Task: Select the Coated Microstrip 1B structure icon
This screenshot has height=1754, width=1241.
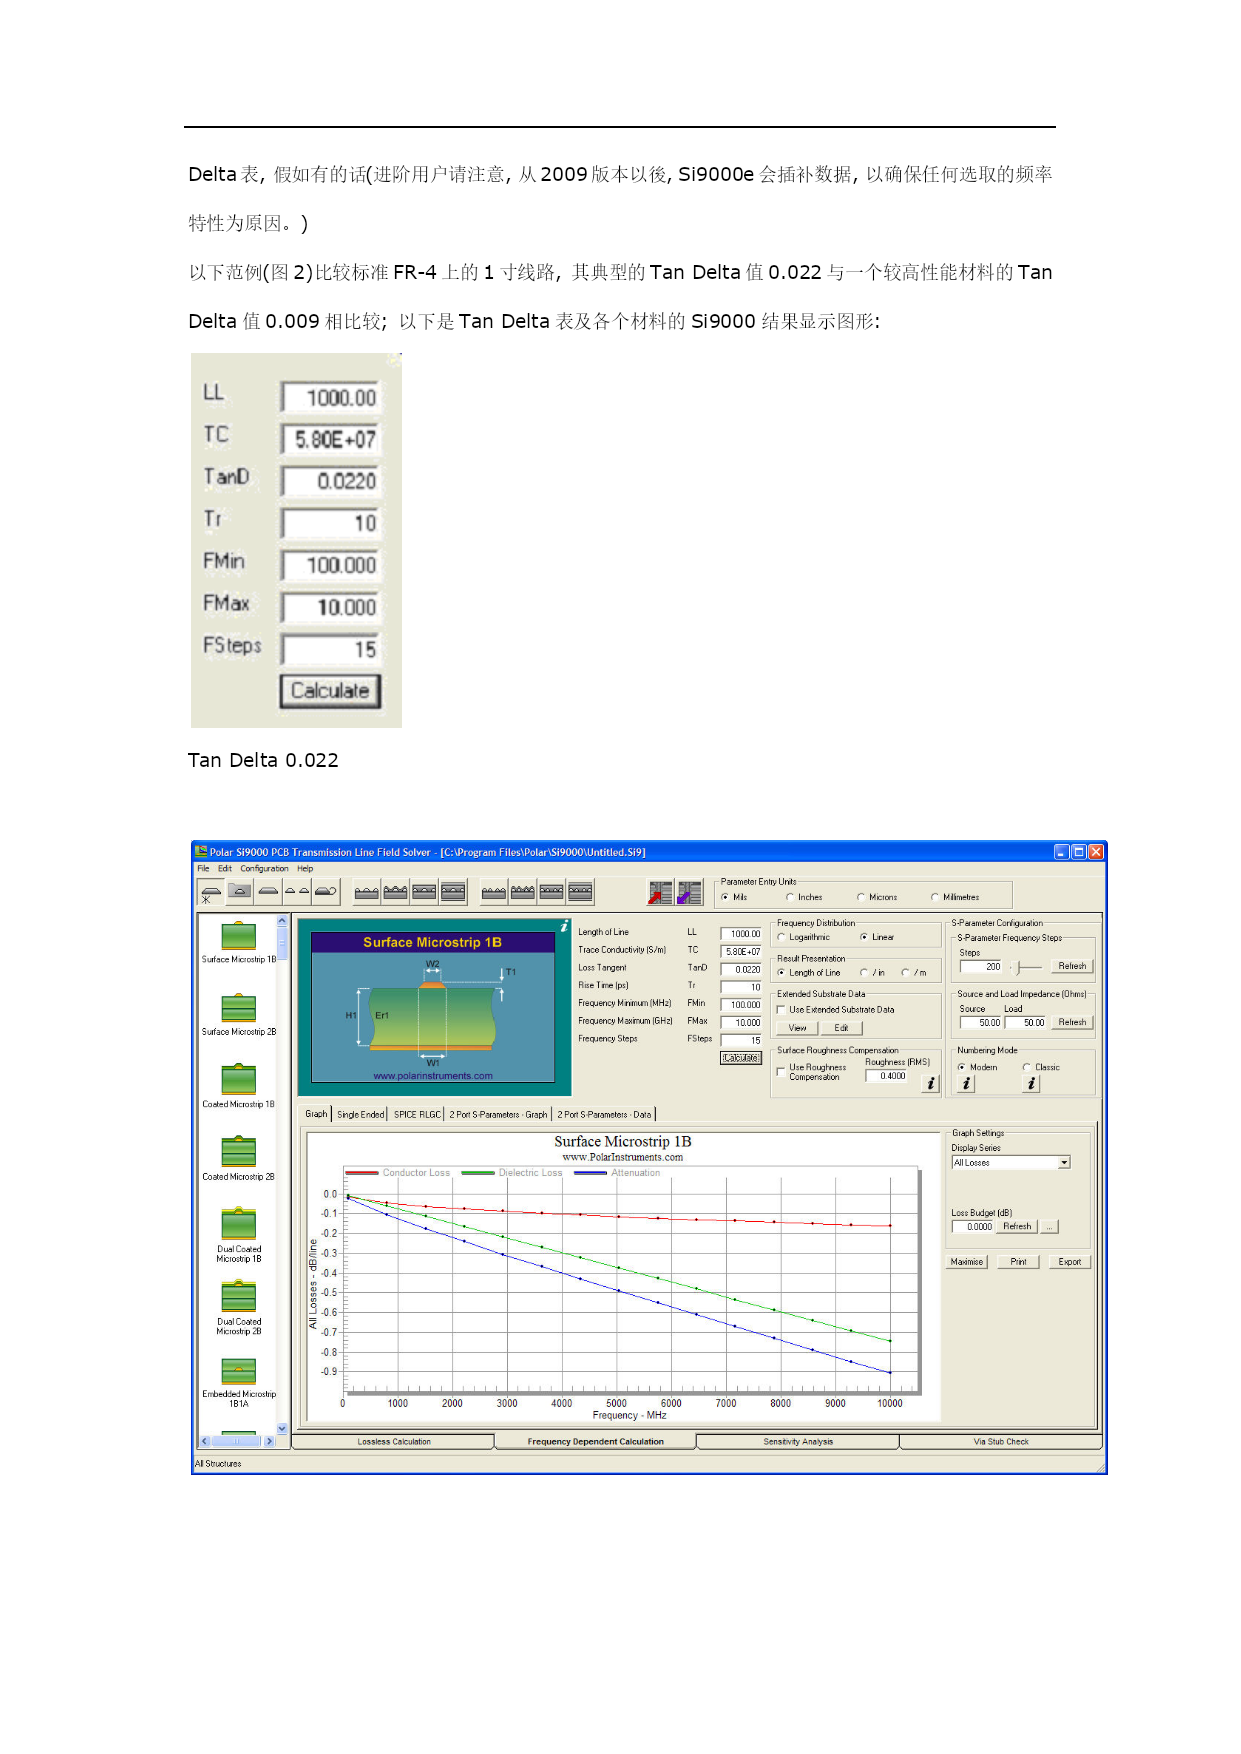Action: [x=238, y=1080]
